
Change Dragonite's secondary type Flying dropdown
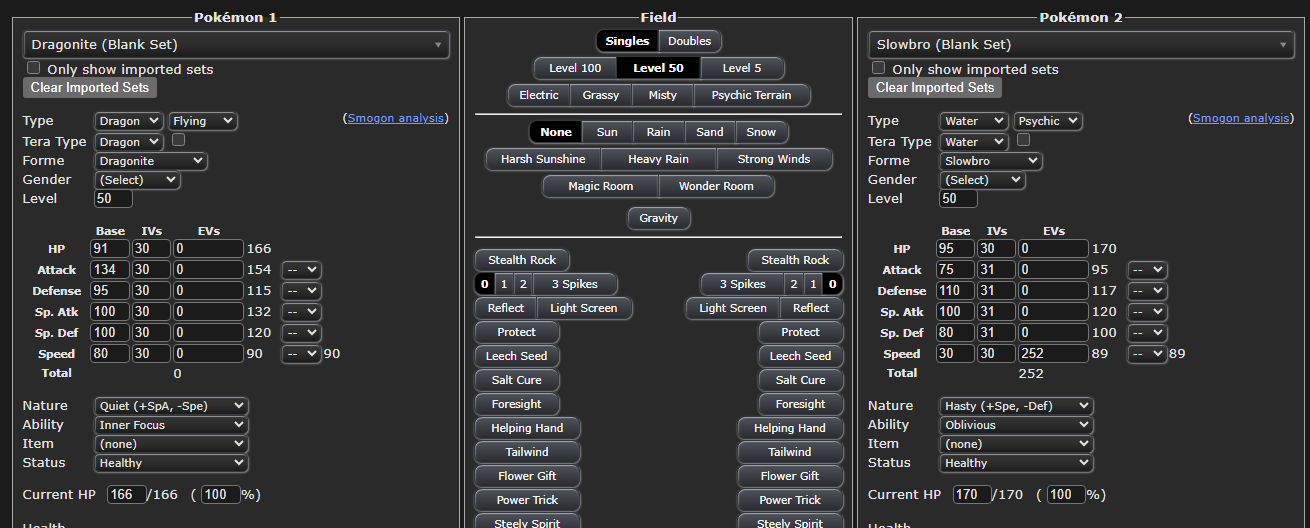203,121
